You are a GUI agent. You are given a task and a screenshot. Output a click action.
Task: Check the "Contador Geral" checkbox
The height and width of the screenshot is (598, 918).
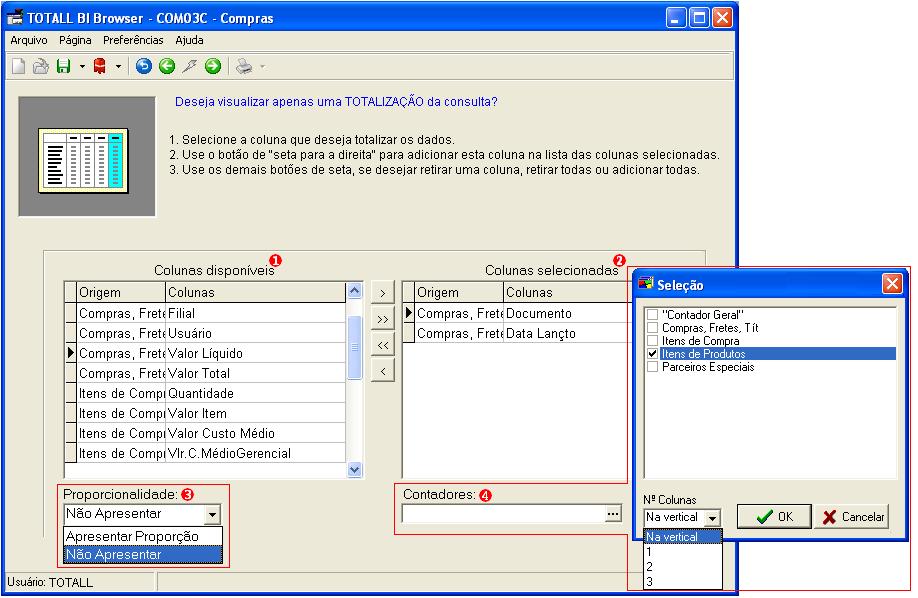tap(652, 315)
